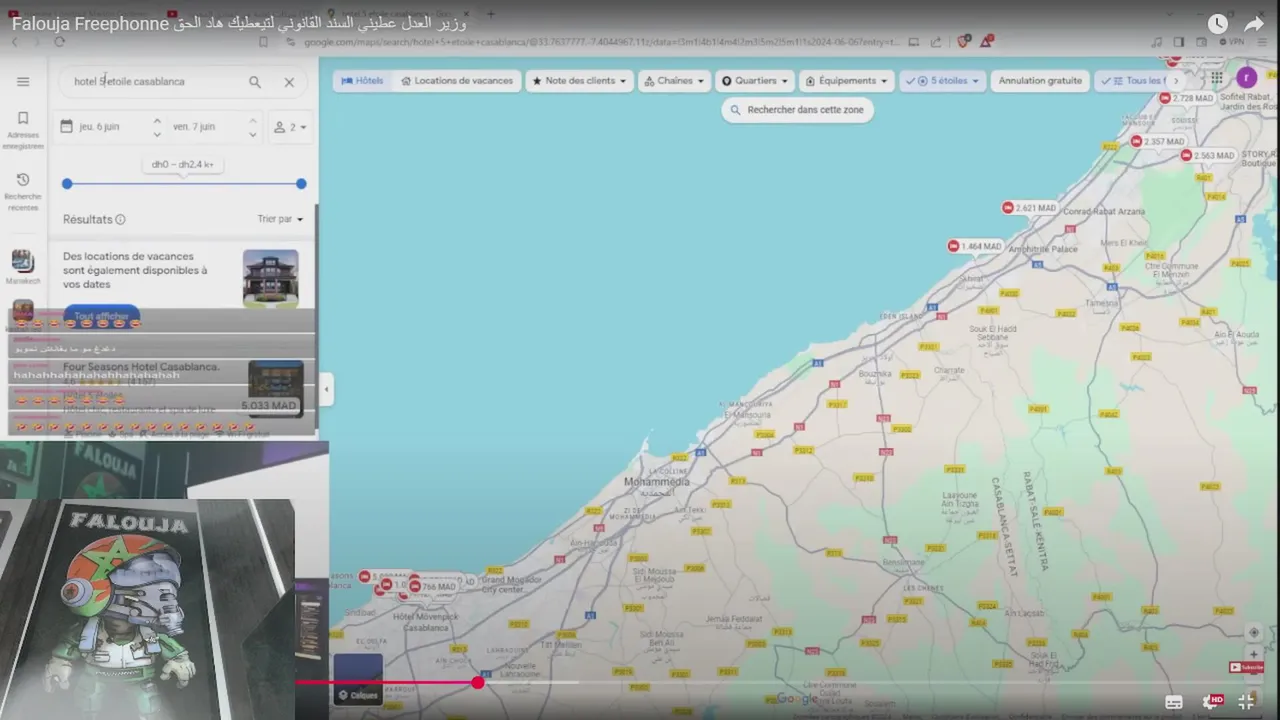The height and width of the screenshot is (720, 1280).
Task: Expand the Trier par sort dropdown
Action: tap(280, 220)
